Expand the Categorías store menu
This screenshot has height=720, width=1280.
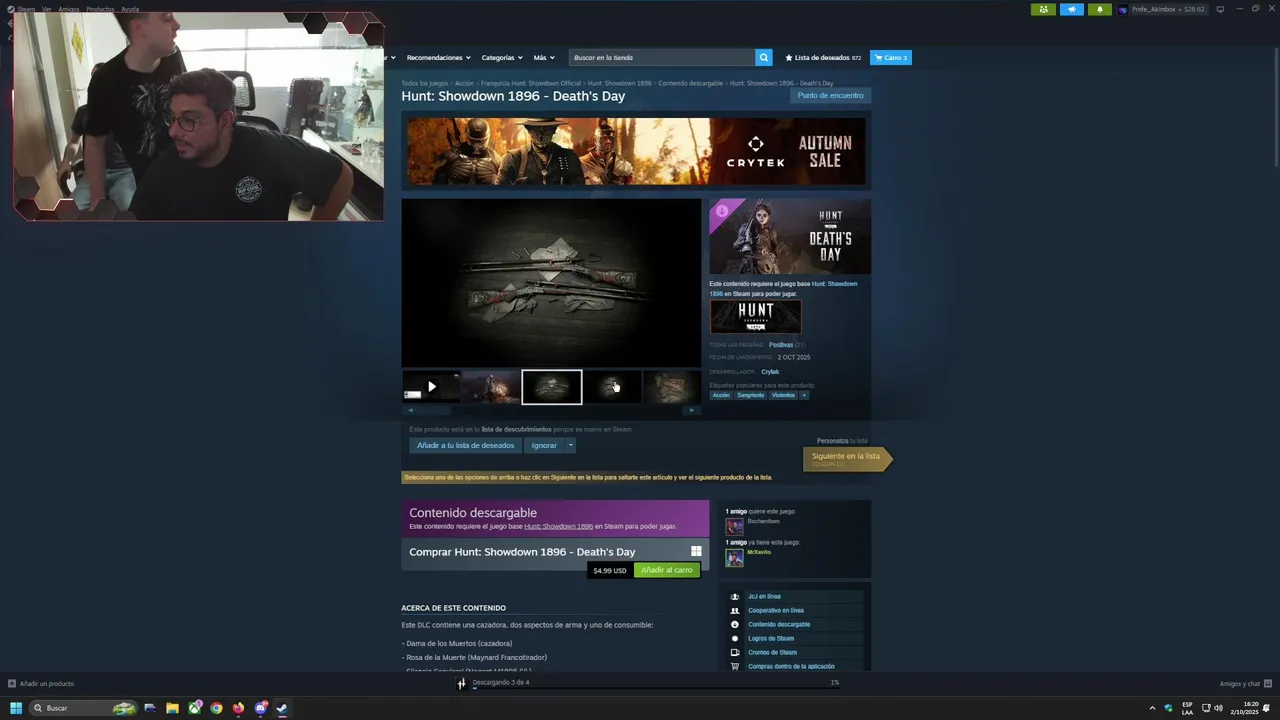pos(501,57)
